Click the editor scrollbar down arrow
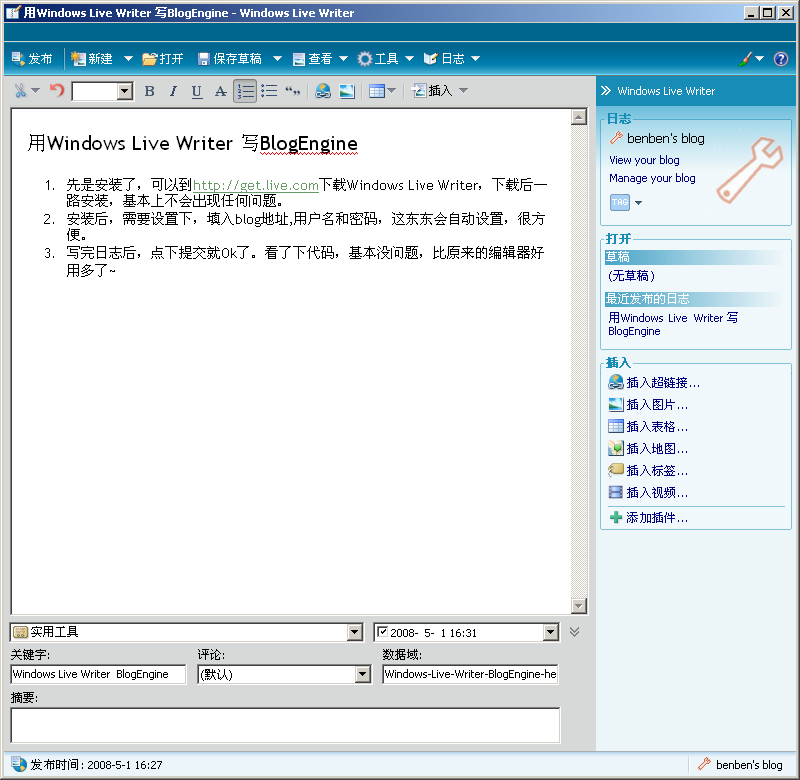 pos(579,606)
